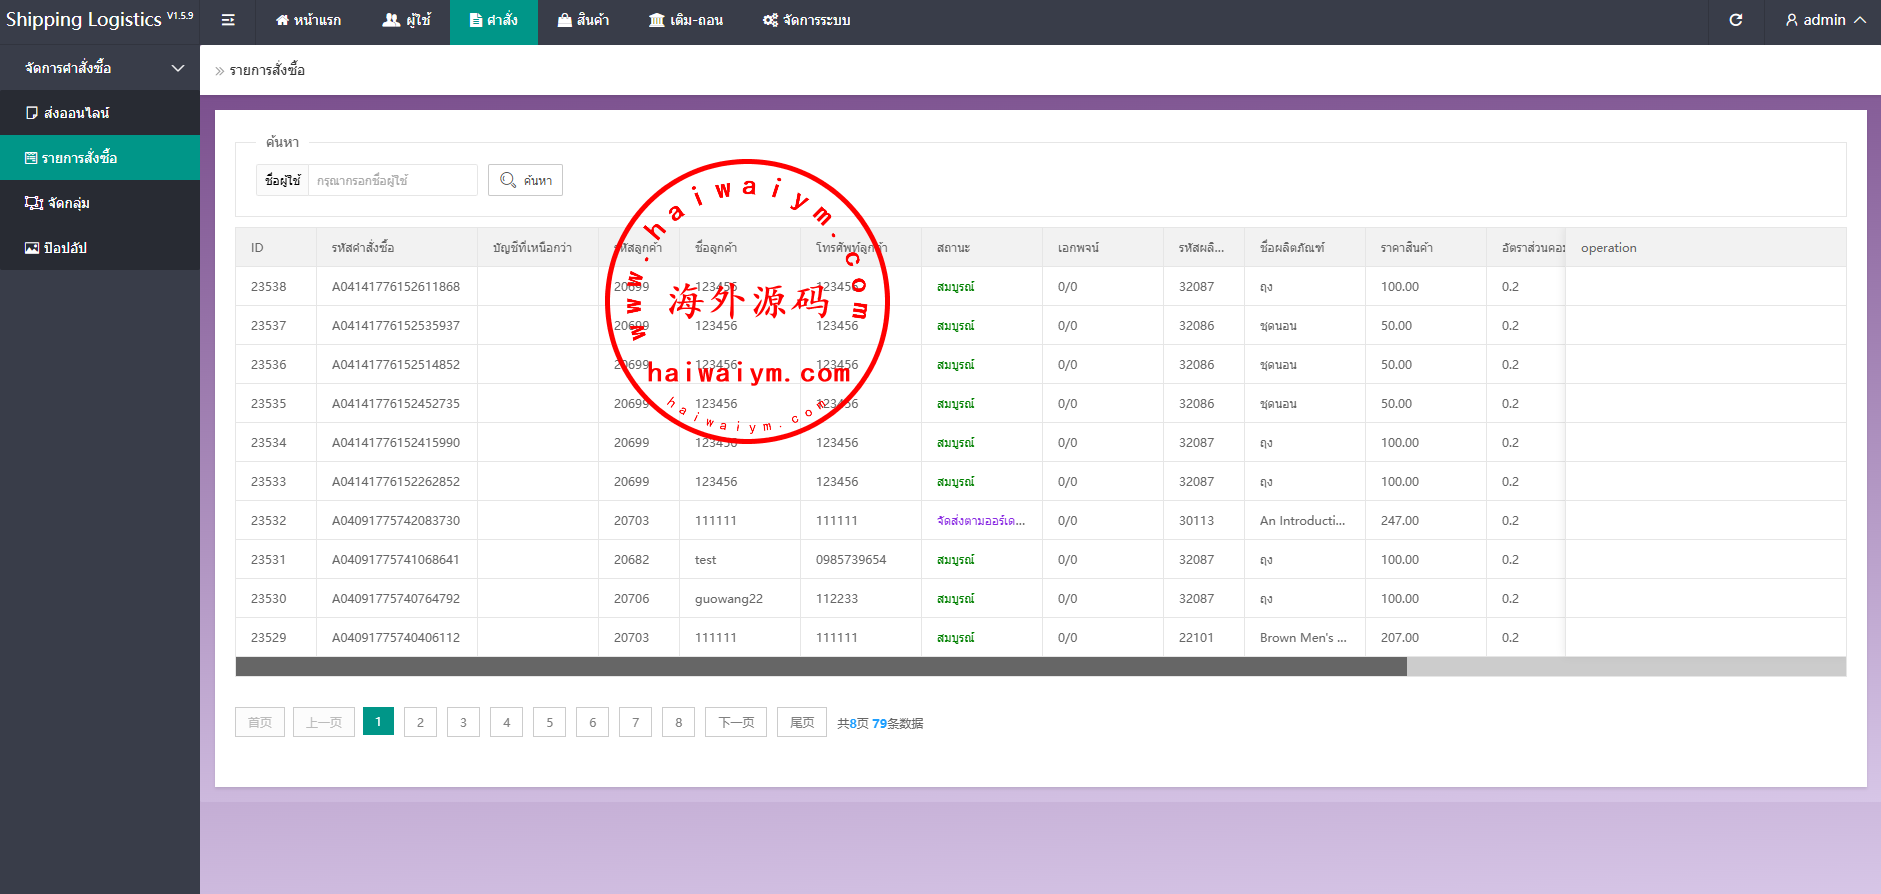Expand the admin user dropdown
The image size is (1881, 894).
pyautogui.click(x=1825, y=20)
